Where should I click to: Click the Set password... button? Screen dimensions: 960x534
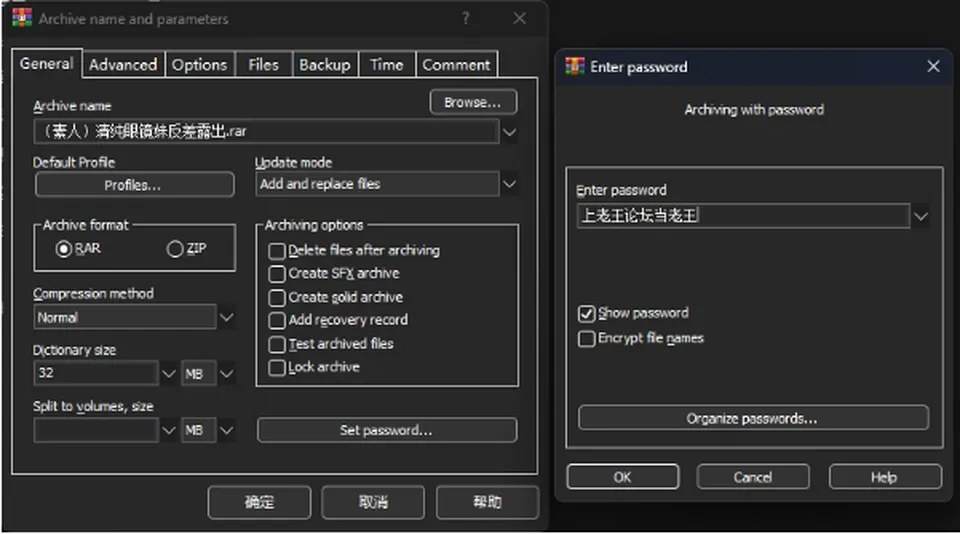(x=387, y=430)
